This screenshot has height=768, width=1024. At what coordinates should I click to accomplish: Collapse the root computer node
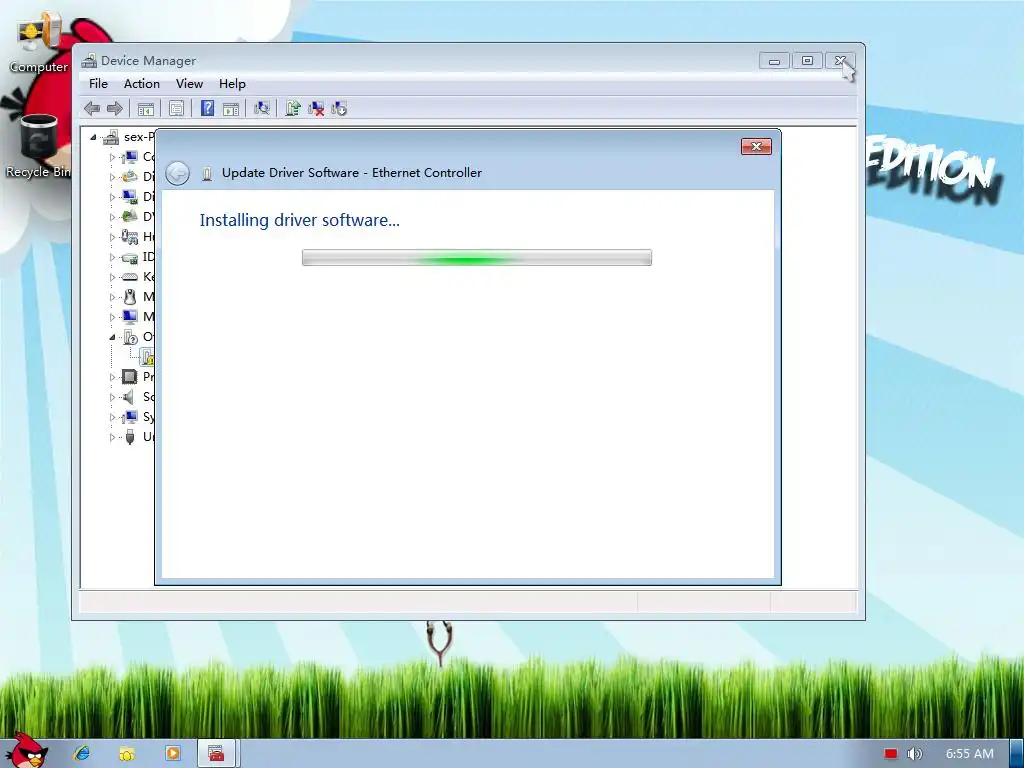point(93,137)
